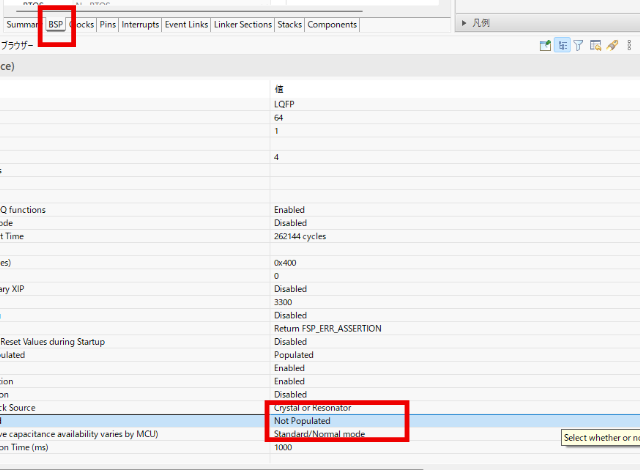Toggle the Show Categories tree icon
Screen dimensions: 640x470
click(x=562, y=45)
